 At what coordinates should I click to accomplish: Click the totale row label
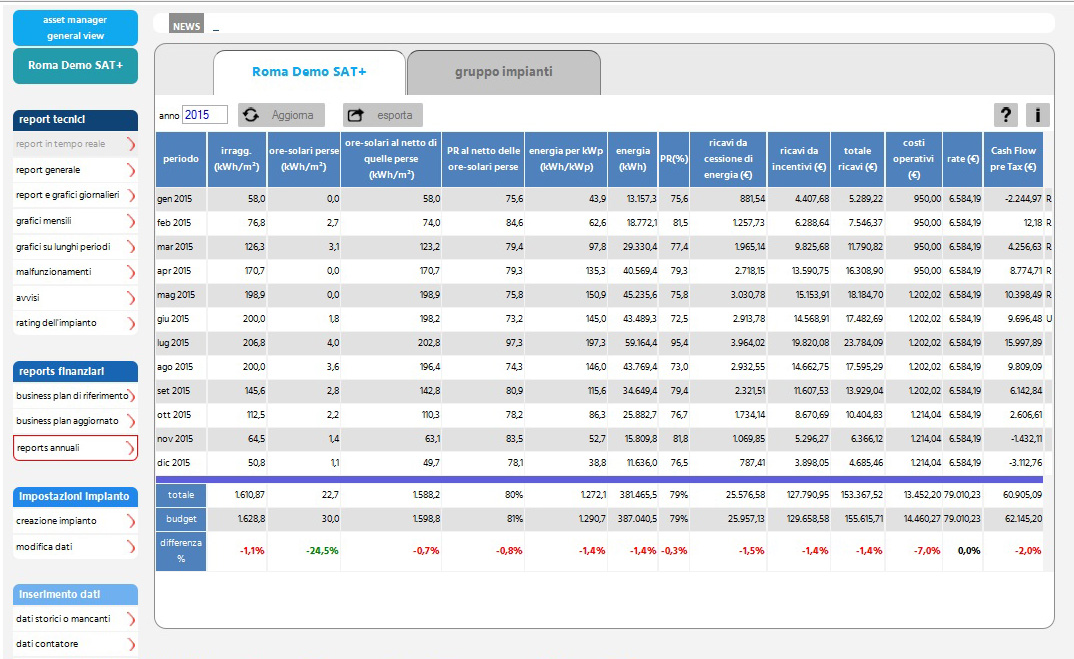pos(181,495)
